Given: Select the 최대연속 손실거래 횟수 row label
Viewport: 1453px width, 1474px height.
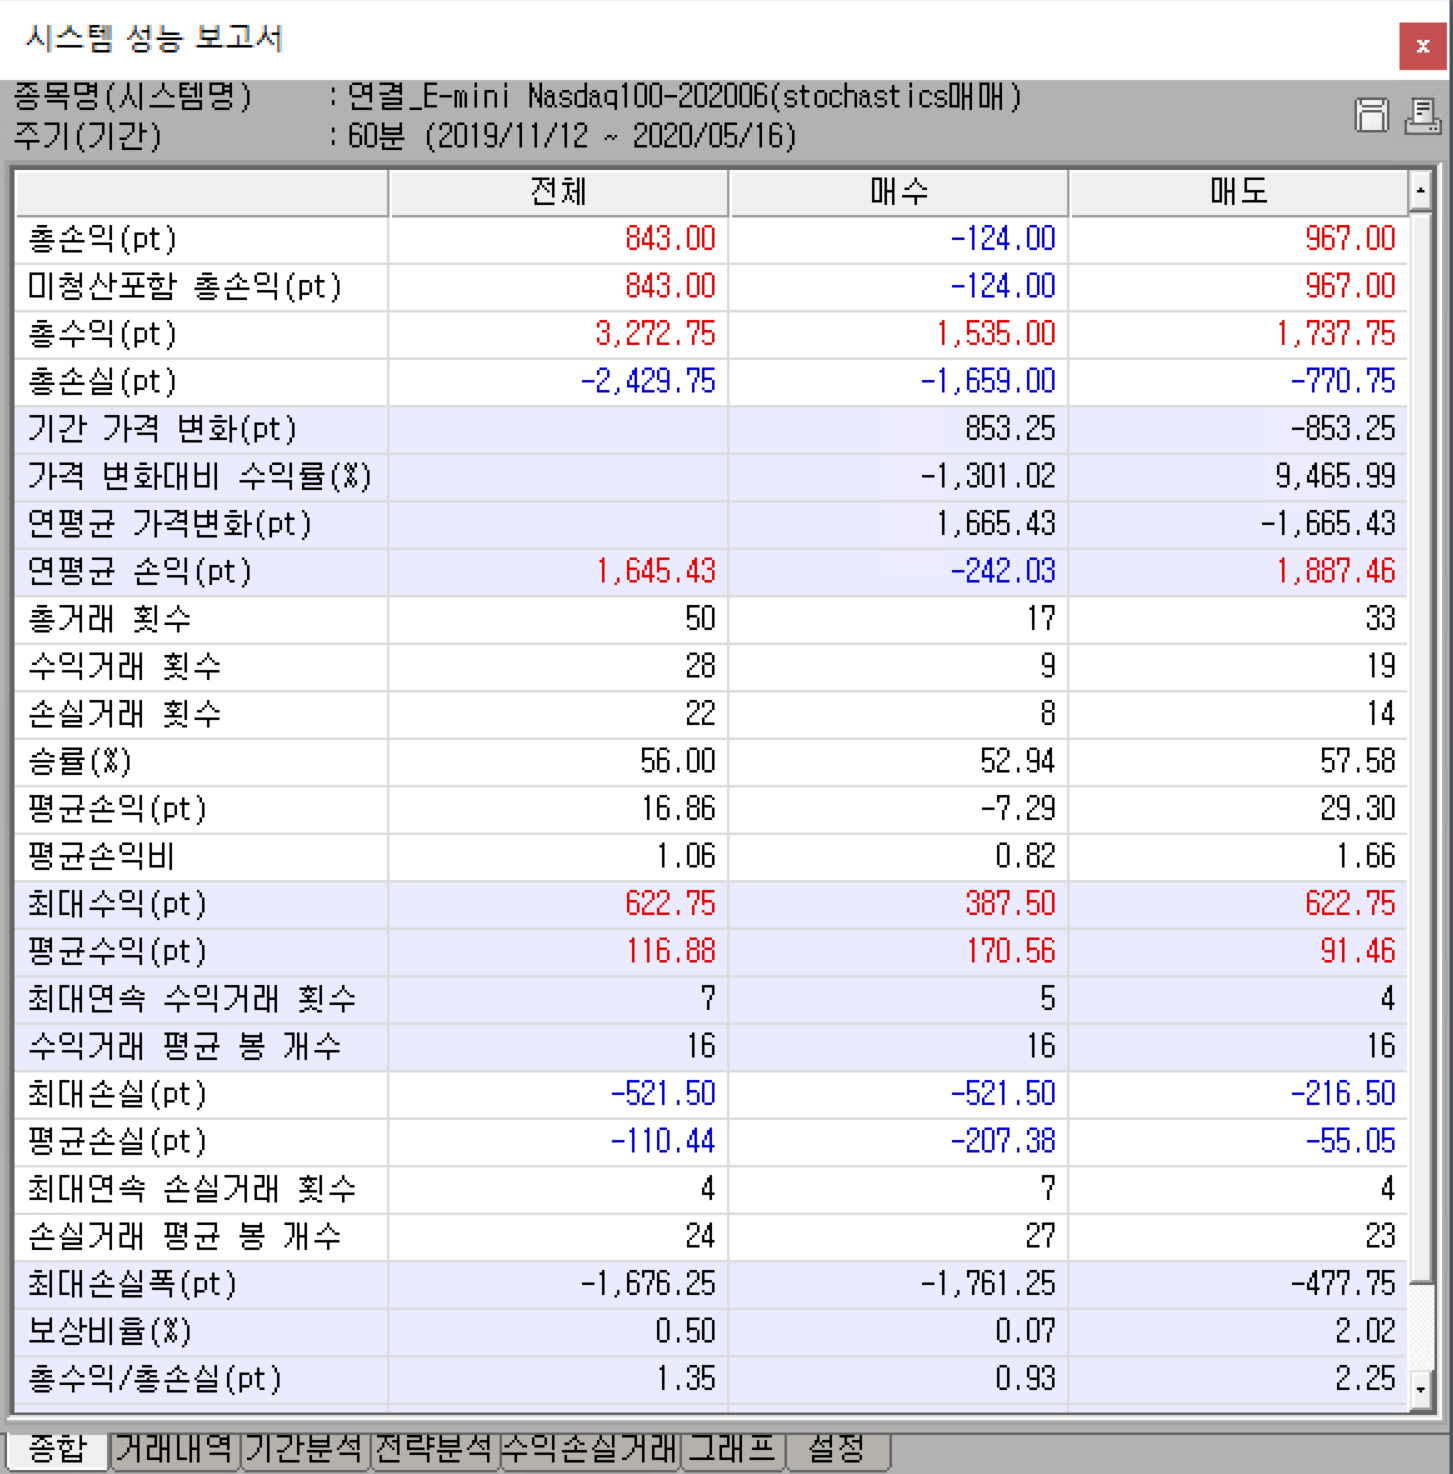Looking at the screenshot, I should [x=192, y=1189].
